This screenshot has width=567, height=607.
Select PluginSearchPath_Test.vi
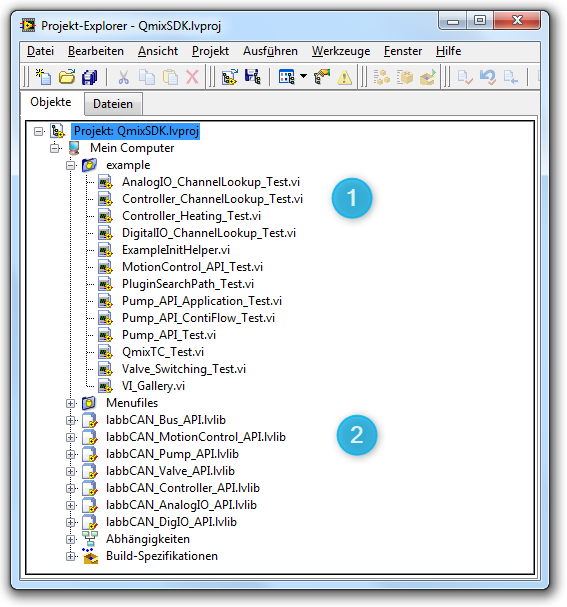coord(188,284)
